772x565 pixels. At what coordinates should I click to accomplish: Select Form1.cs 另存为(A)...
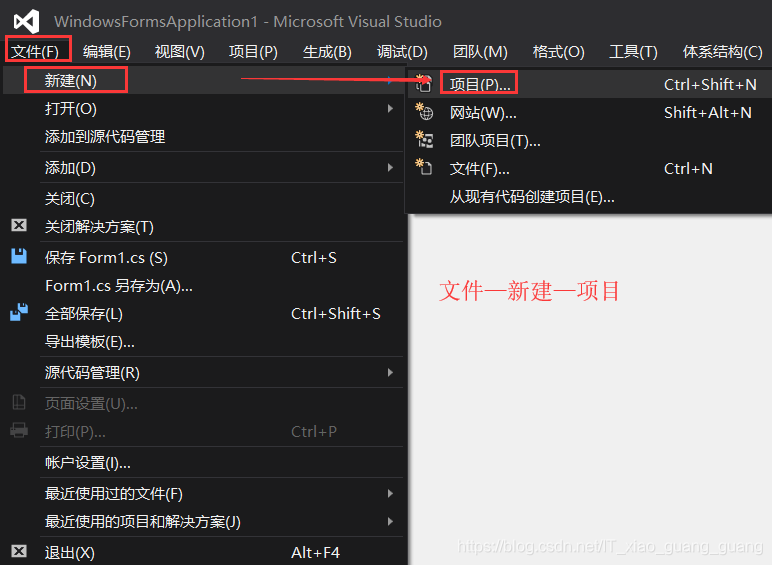204,285
